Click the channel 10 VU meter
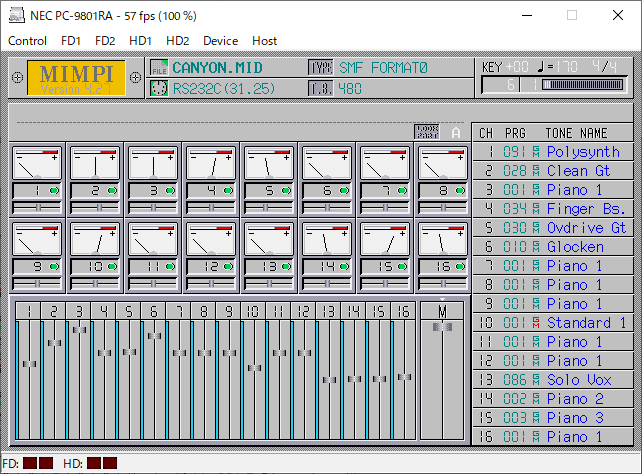Screen dimensions: 642x474 [x=95, y=240]
